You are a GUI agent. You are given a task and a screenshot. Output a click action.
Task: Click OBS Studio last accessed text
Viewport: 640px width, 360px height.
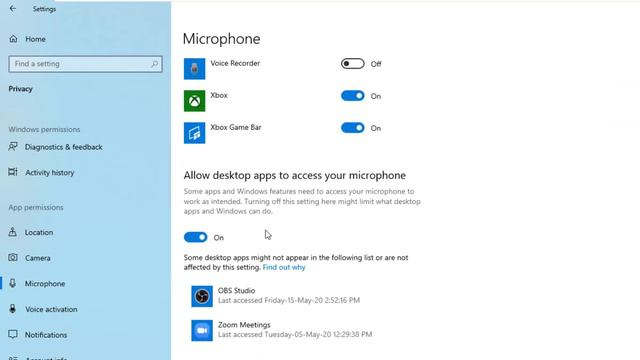click(289, 300)
